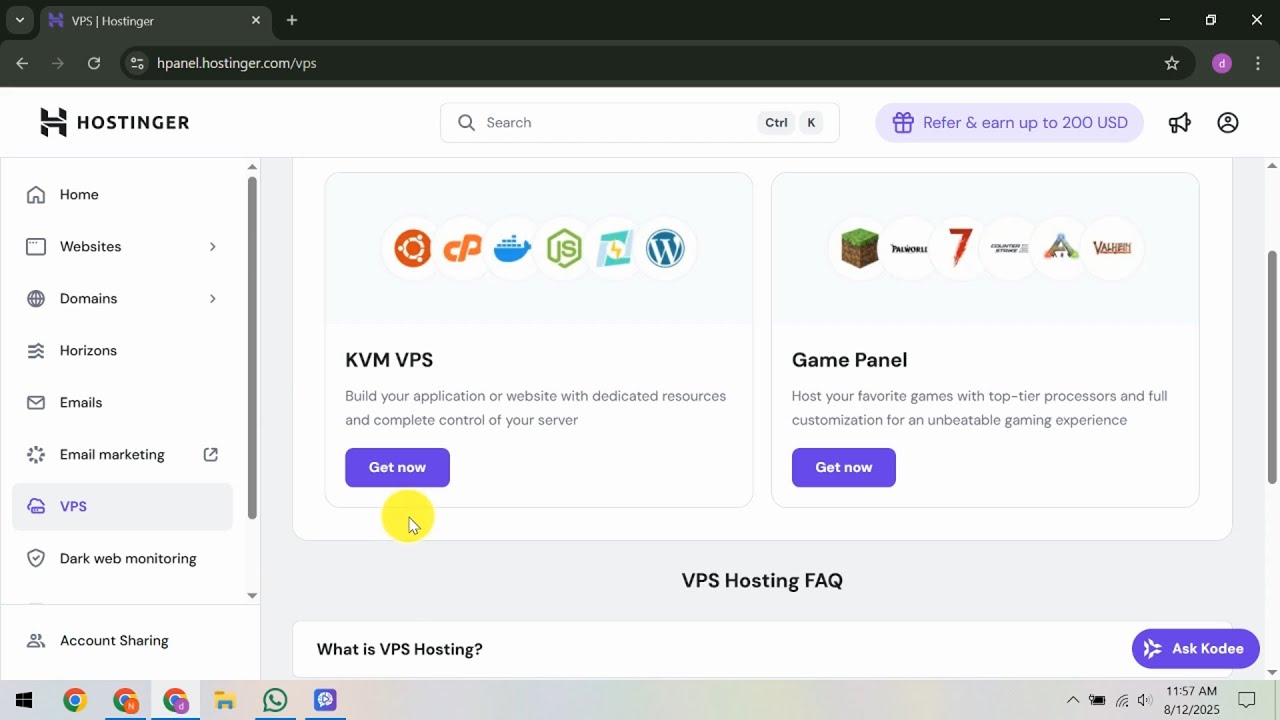Click the Node.js icon
This screenshot has width=1280, height=720.
click(564, 248)
